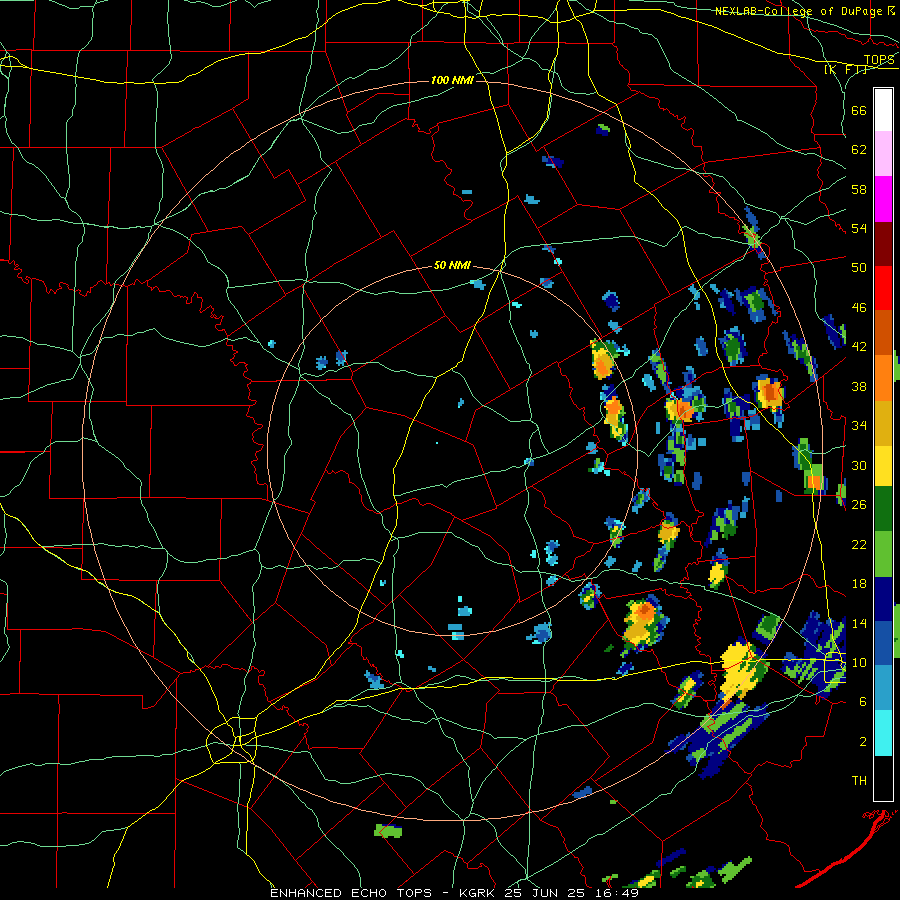Click legend value 54

[859, 228]
